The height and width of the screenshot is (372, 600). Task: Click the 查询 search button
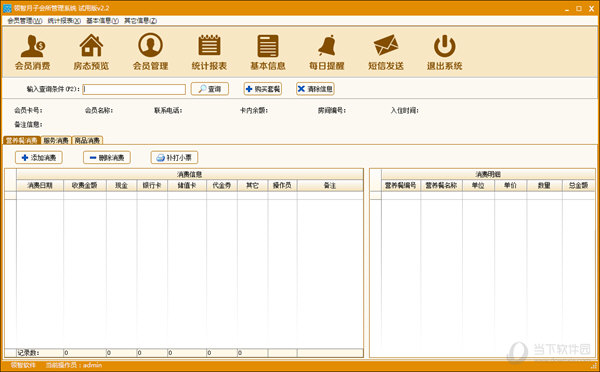(210, 89)
